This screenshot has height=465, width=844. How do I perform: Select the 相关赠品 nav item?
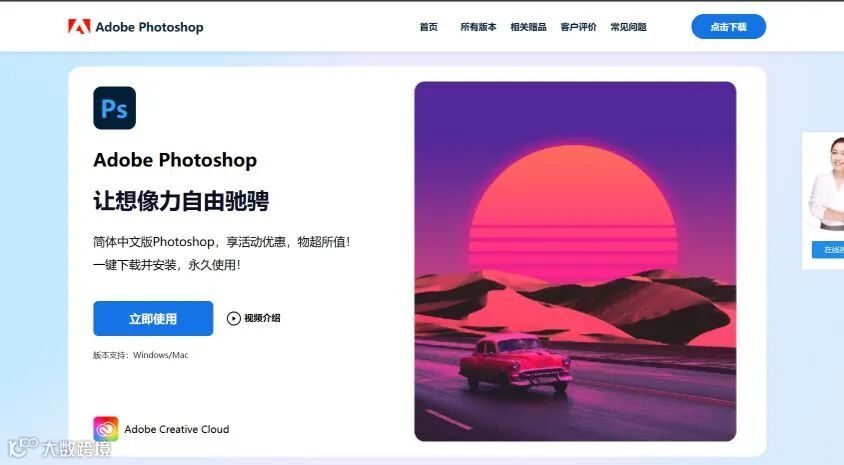click(528, 27)
